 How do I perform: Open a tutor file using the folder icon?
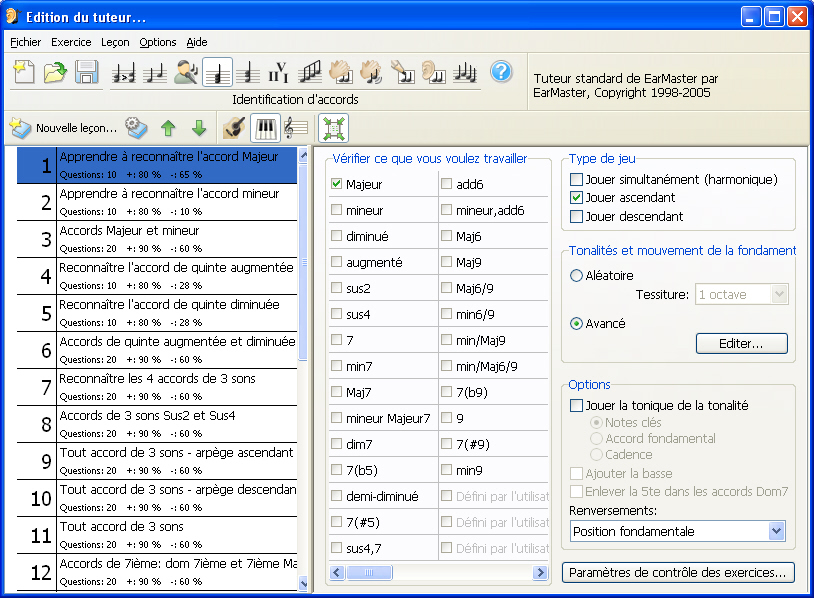coord(55,72)
